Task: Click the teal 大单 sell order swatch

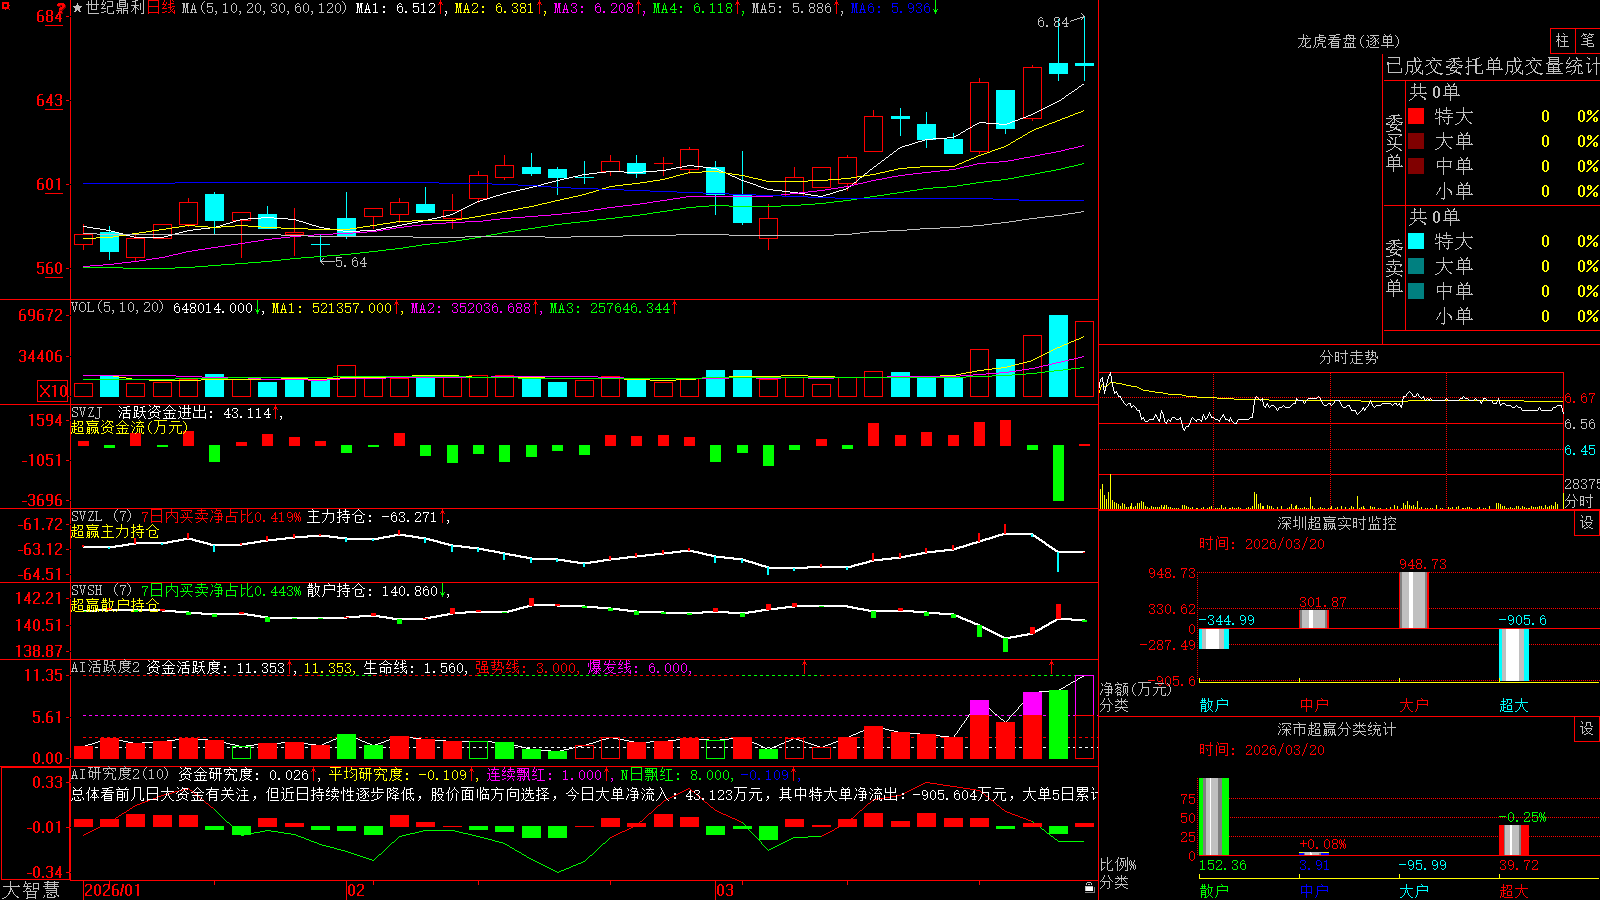Action: [1416, 266]
